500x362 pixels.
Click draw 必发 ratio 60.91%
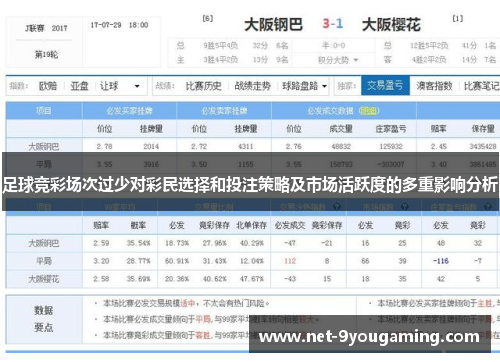pyautogui.click(x=177, y=261)
